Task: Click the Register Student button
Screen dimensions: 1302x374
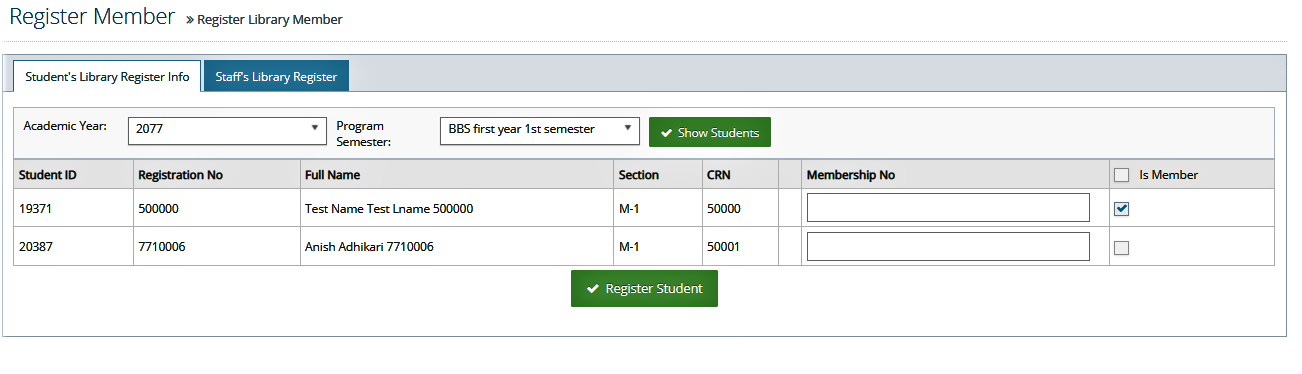Action: click(x=644, y=288)
